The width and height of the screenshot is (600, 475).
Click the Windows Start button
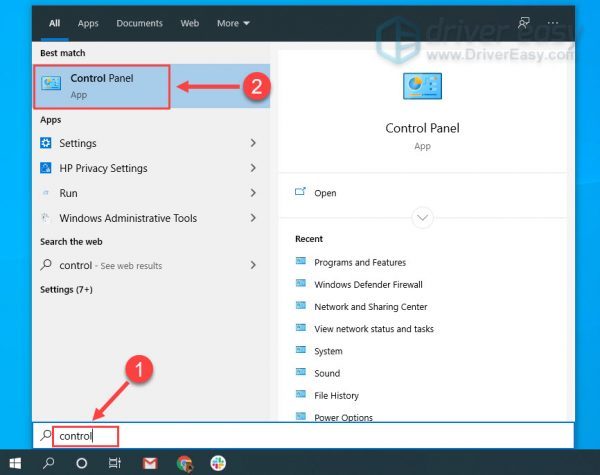coord(14,463)
